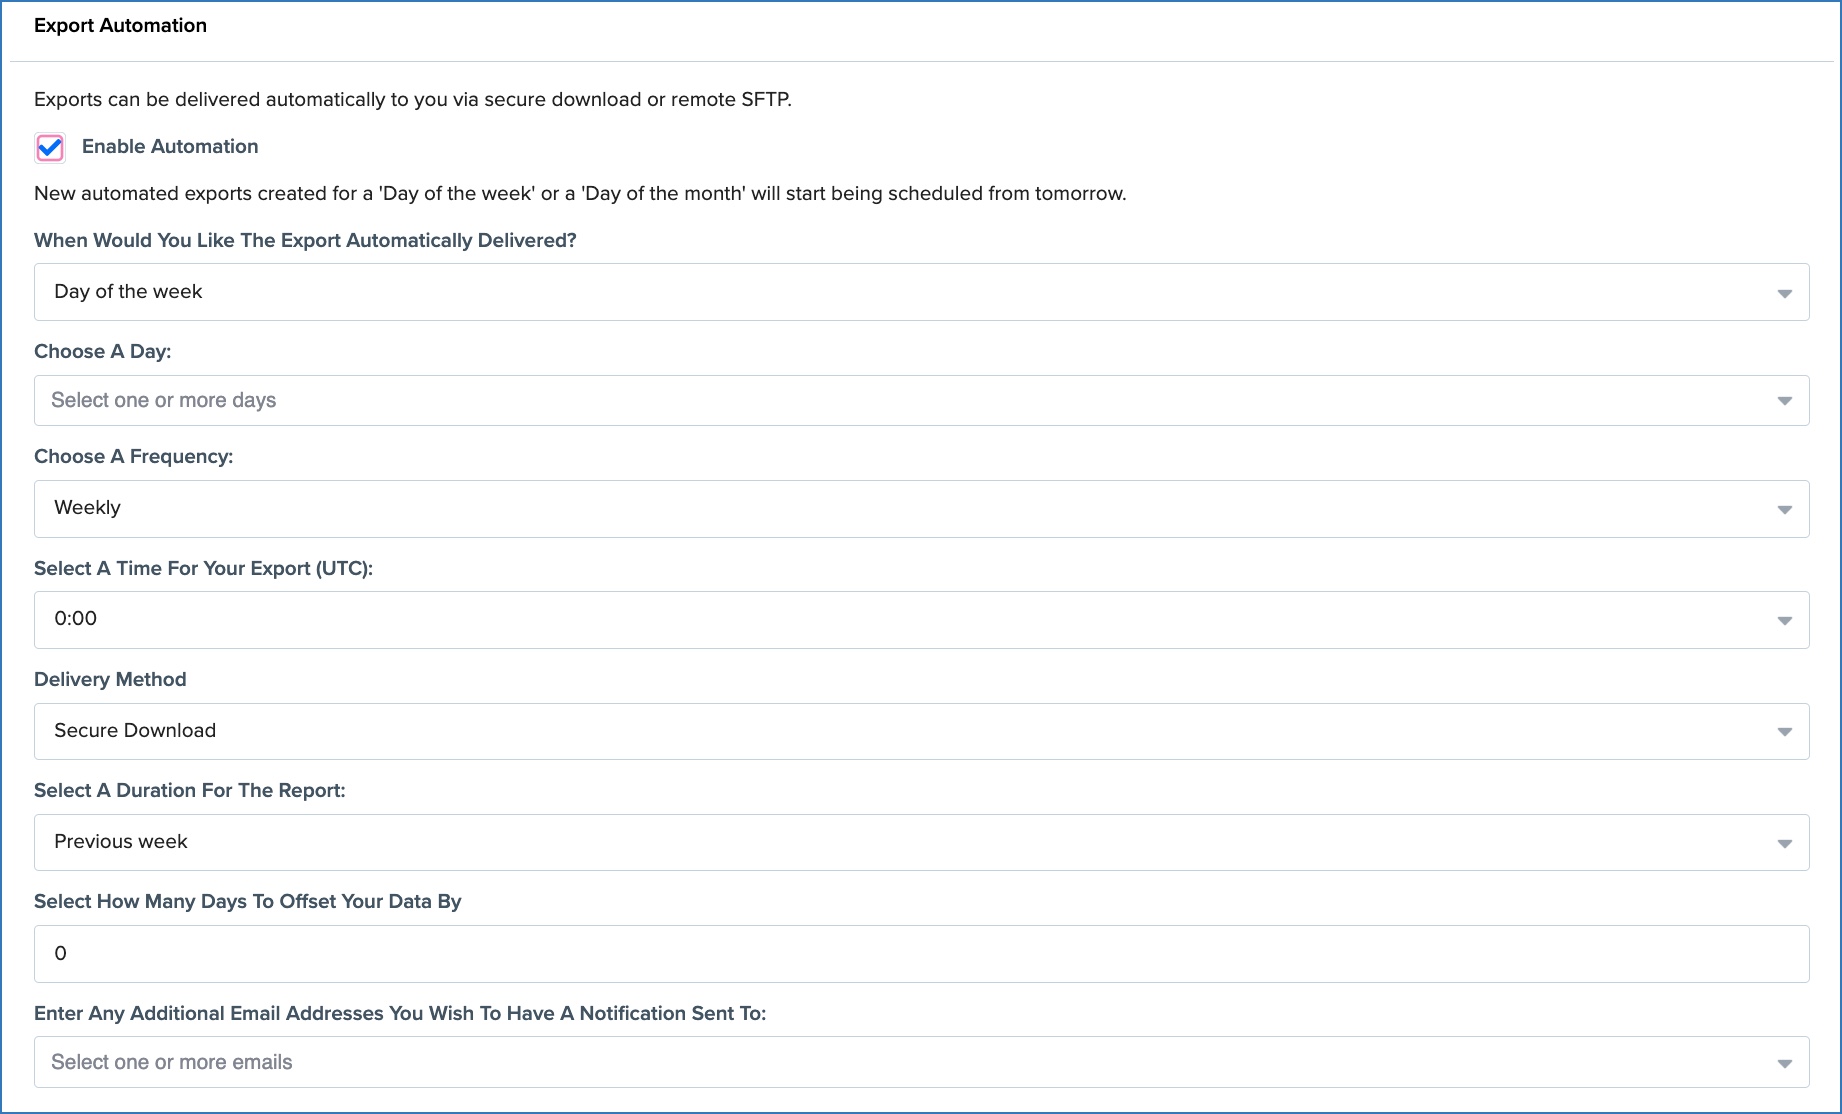Click the Export Automation section heading
Screen dimensions: 1842x1114
(120, 26)
